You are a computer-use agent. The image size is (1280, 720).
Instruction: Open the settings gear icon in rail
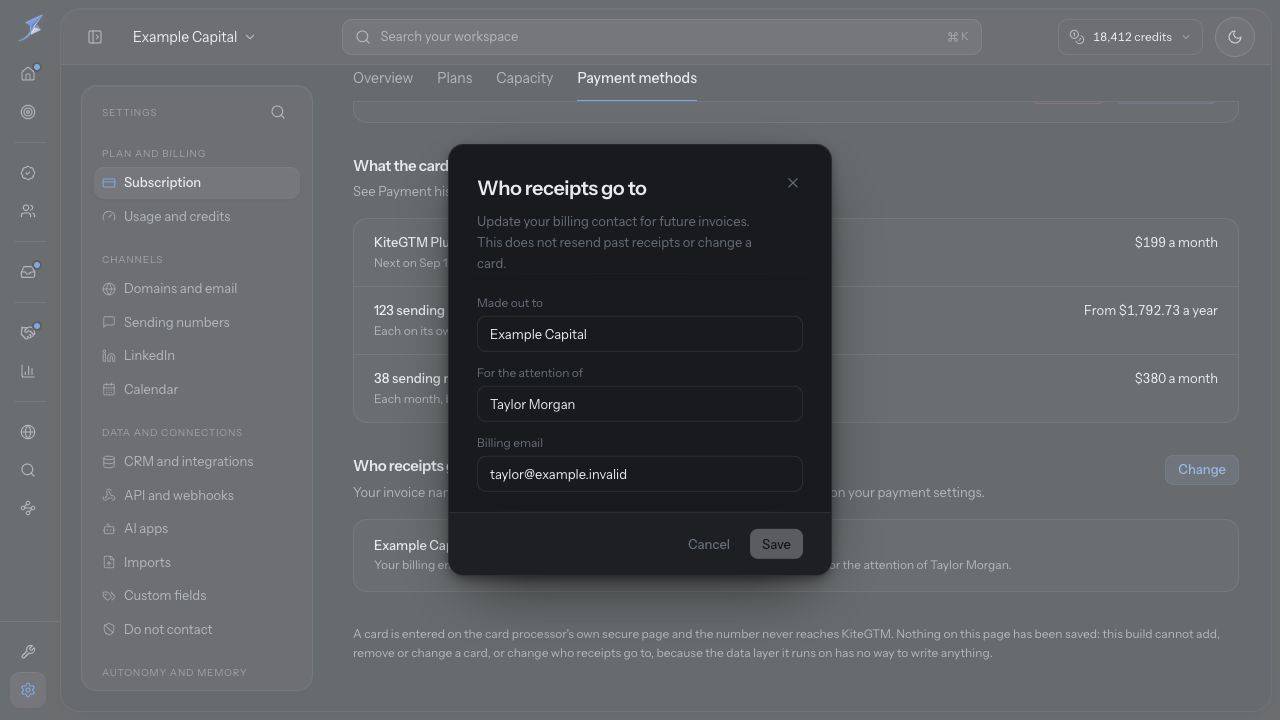28,690
